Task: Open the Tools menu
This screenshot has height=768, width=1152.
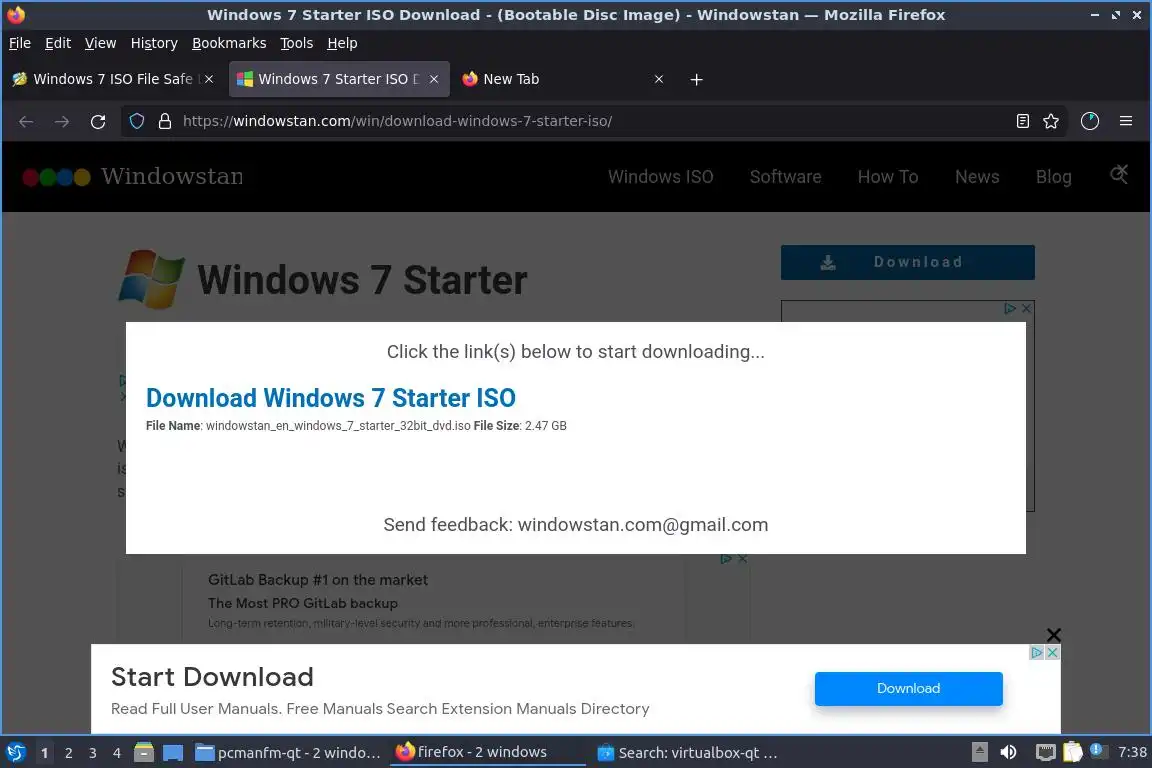Action: 297,43
